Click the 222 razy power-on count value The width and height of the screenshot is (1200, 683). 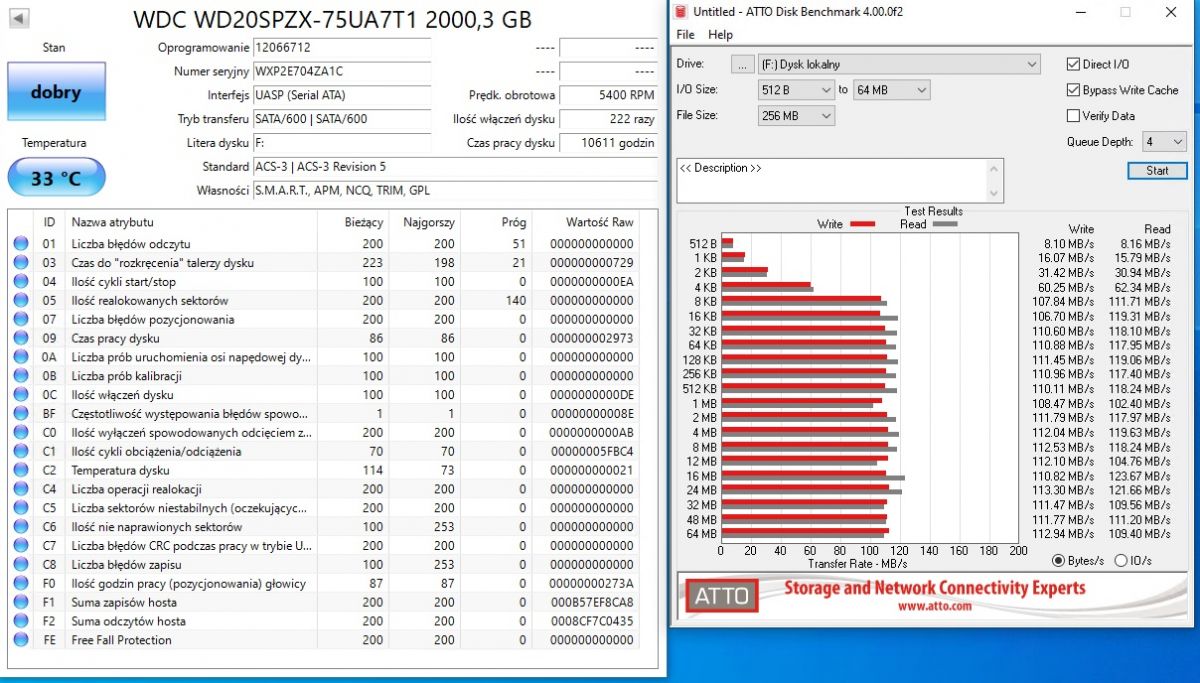pos(608,119)
